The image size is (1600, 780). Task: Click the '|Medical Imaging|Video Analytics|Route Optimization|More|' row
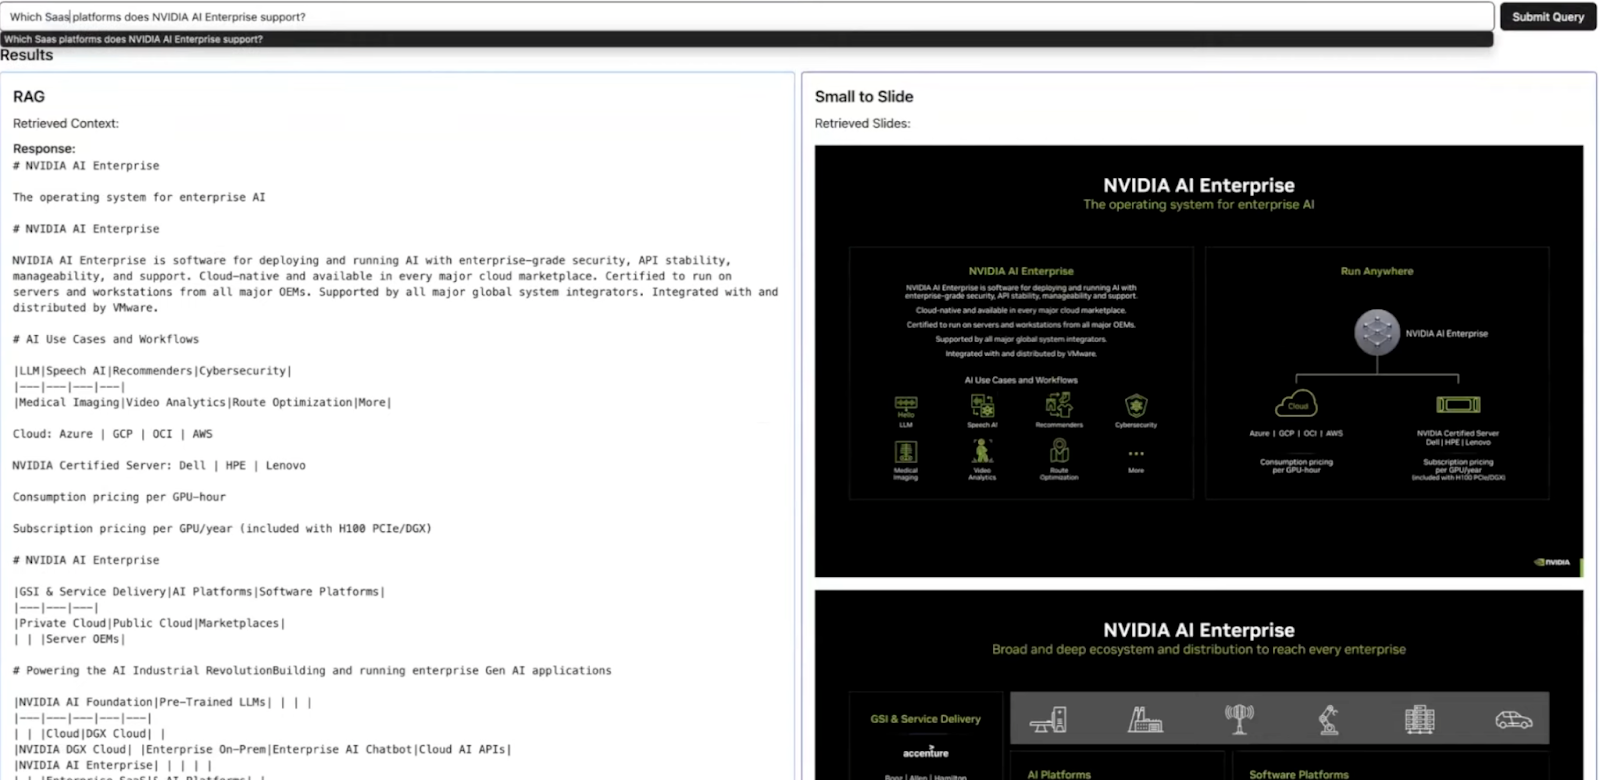tap(203, 403)
